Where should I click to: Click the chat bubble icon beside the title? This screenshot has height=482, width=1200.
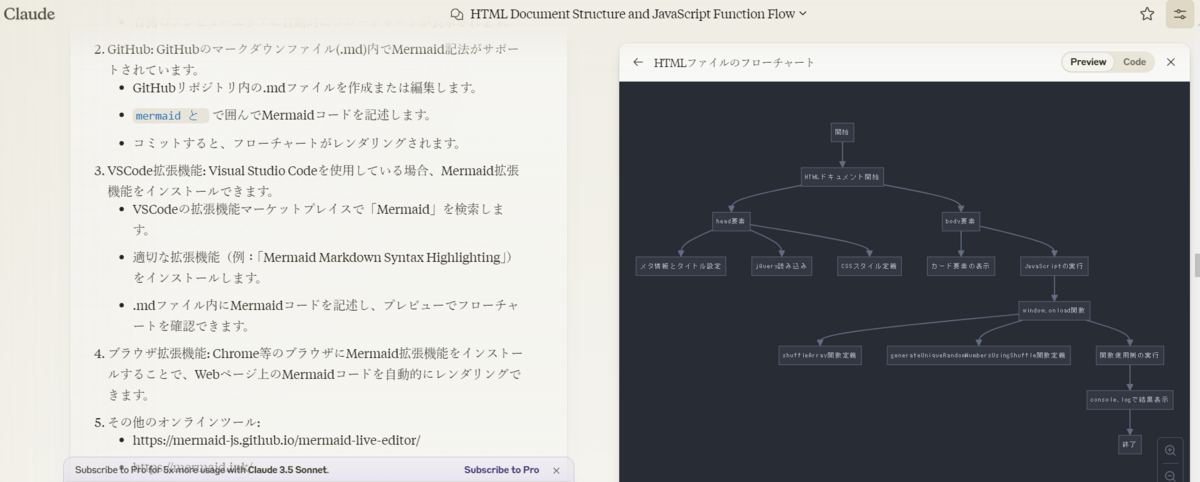457,14
